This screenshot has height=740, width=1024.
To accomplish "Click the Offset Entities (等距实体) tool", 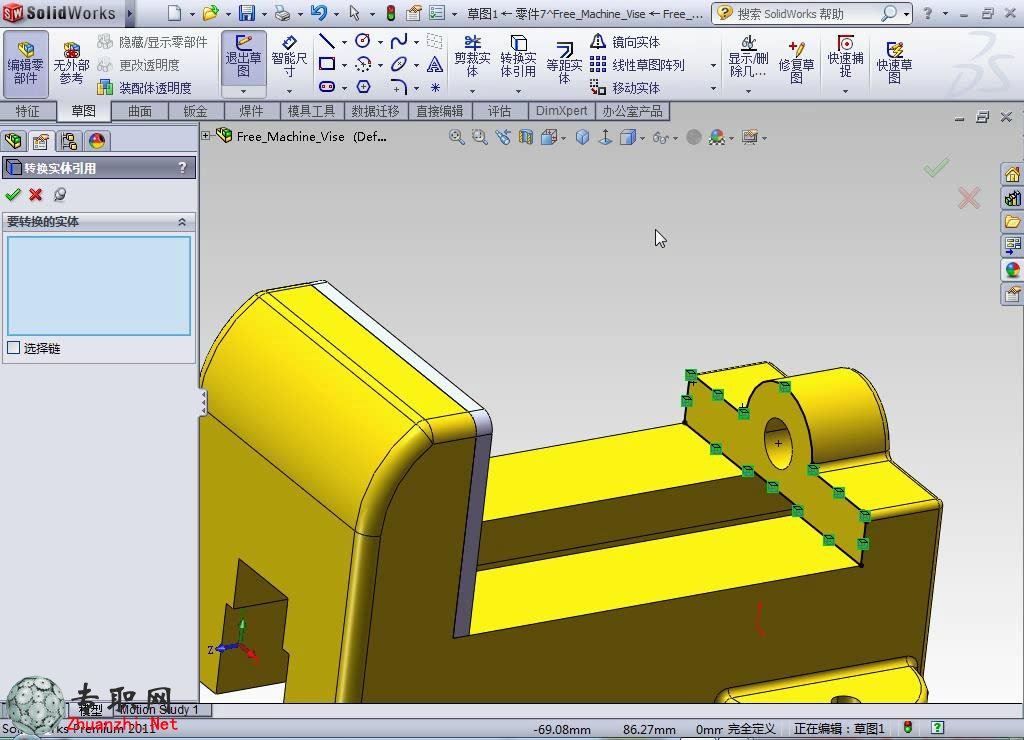I will pos(564,62).
